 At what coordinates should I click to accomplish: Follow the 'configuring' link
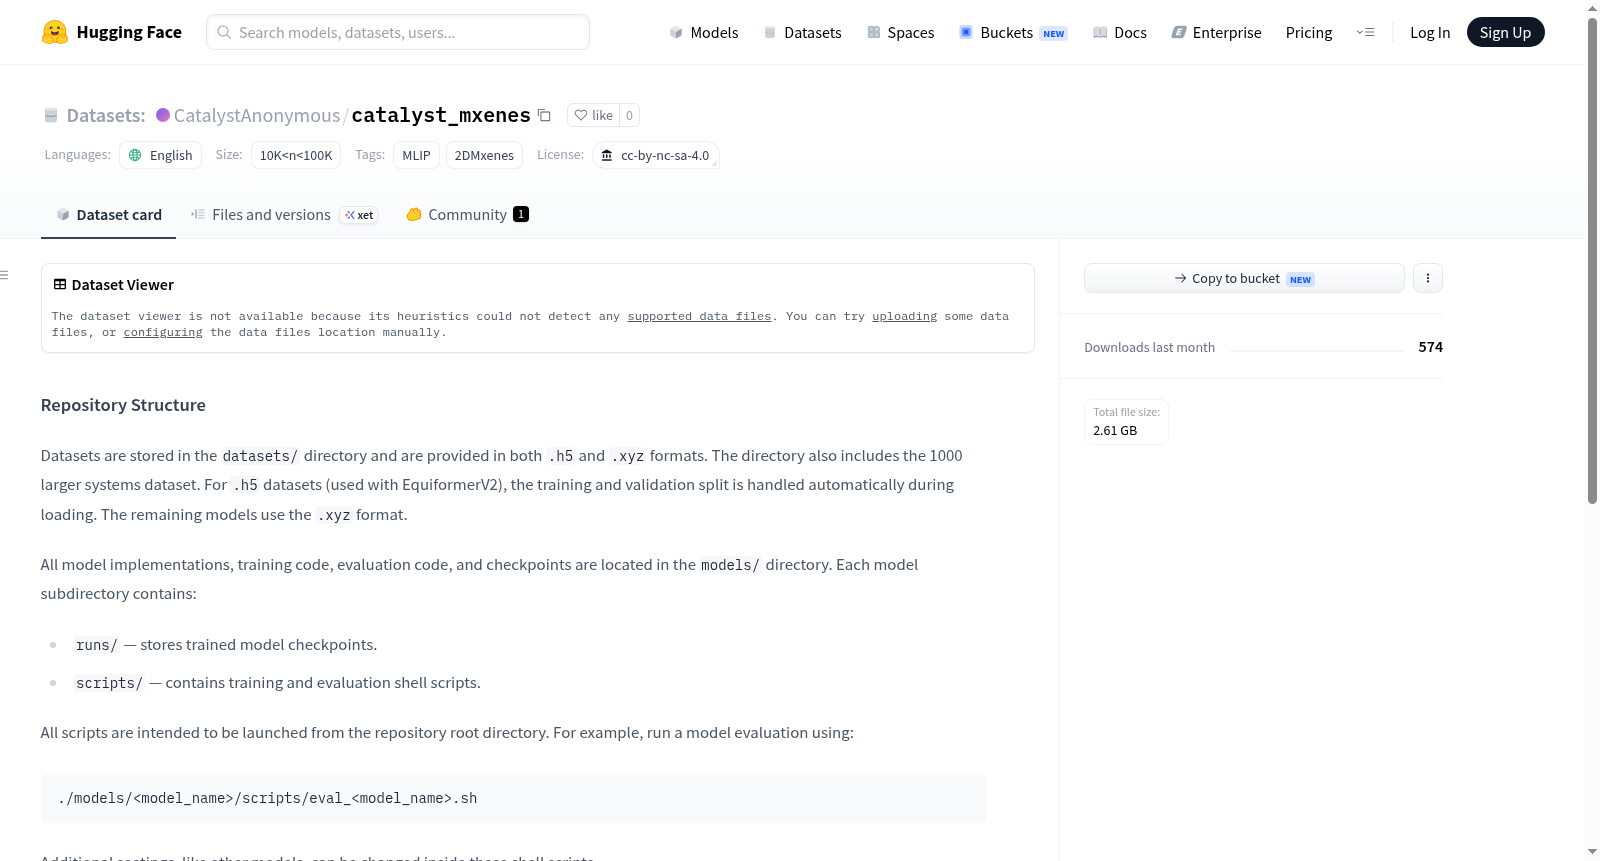(163, 332)
